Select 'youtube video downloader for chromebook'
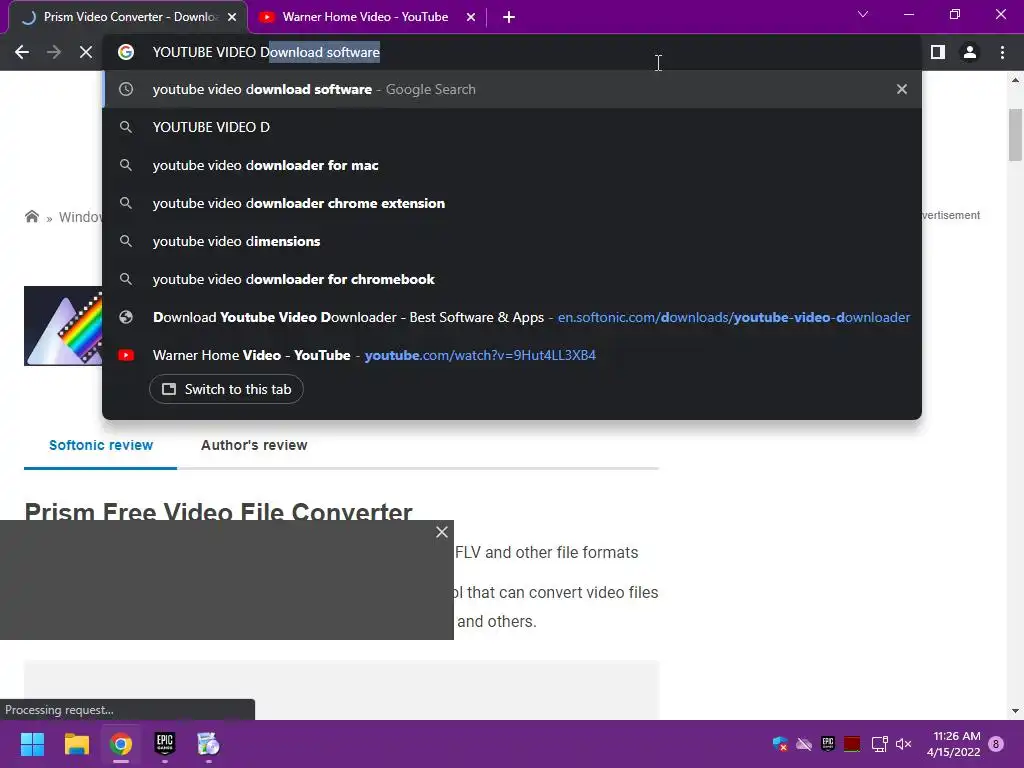Image resolution: width=1024 pixels, height=768 pixels. pyautogui.click(x=511, y=279)
